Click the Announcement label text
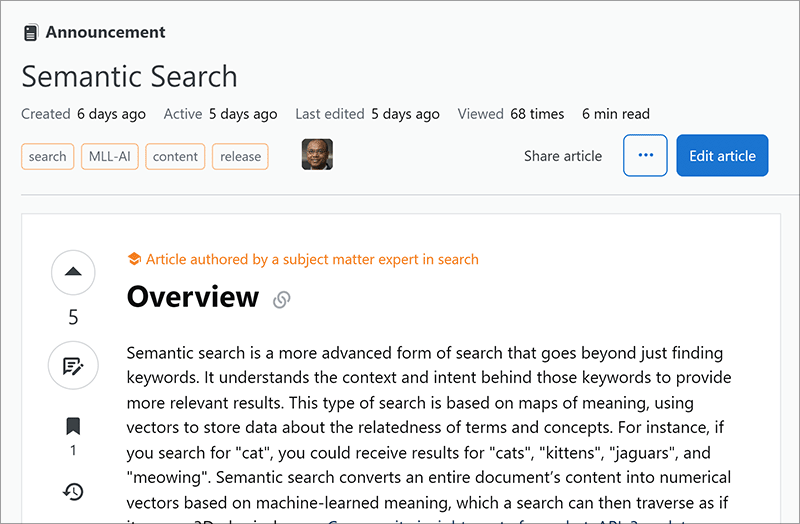The image size is (800, 524). [x=105, y=32]
